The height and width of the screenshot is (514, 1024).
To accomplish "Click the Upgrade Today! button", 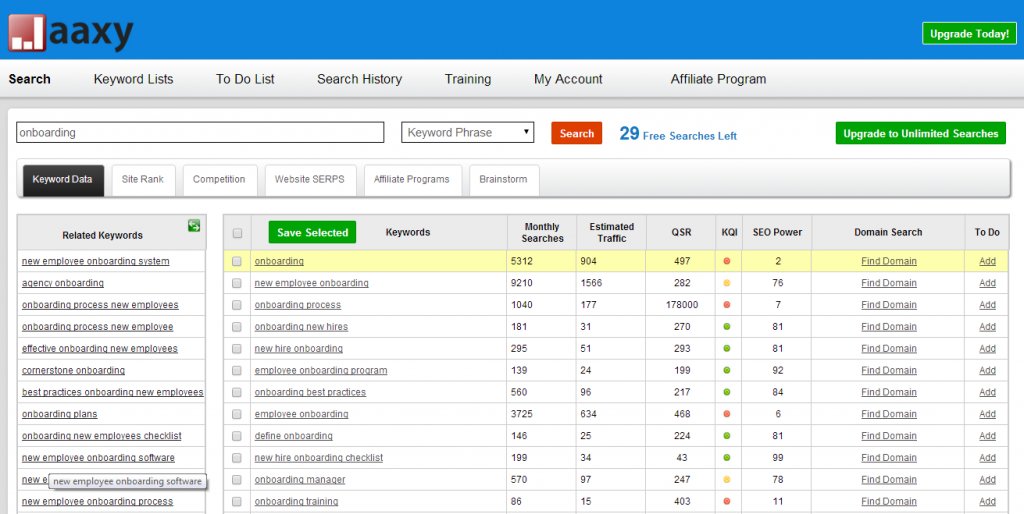I will [x=969, y=34].
